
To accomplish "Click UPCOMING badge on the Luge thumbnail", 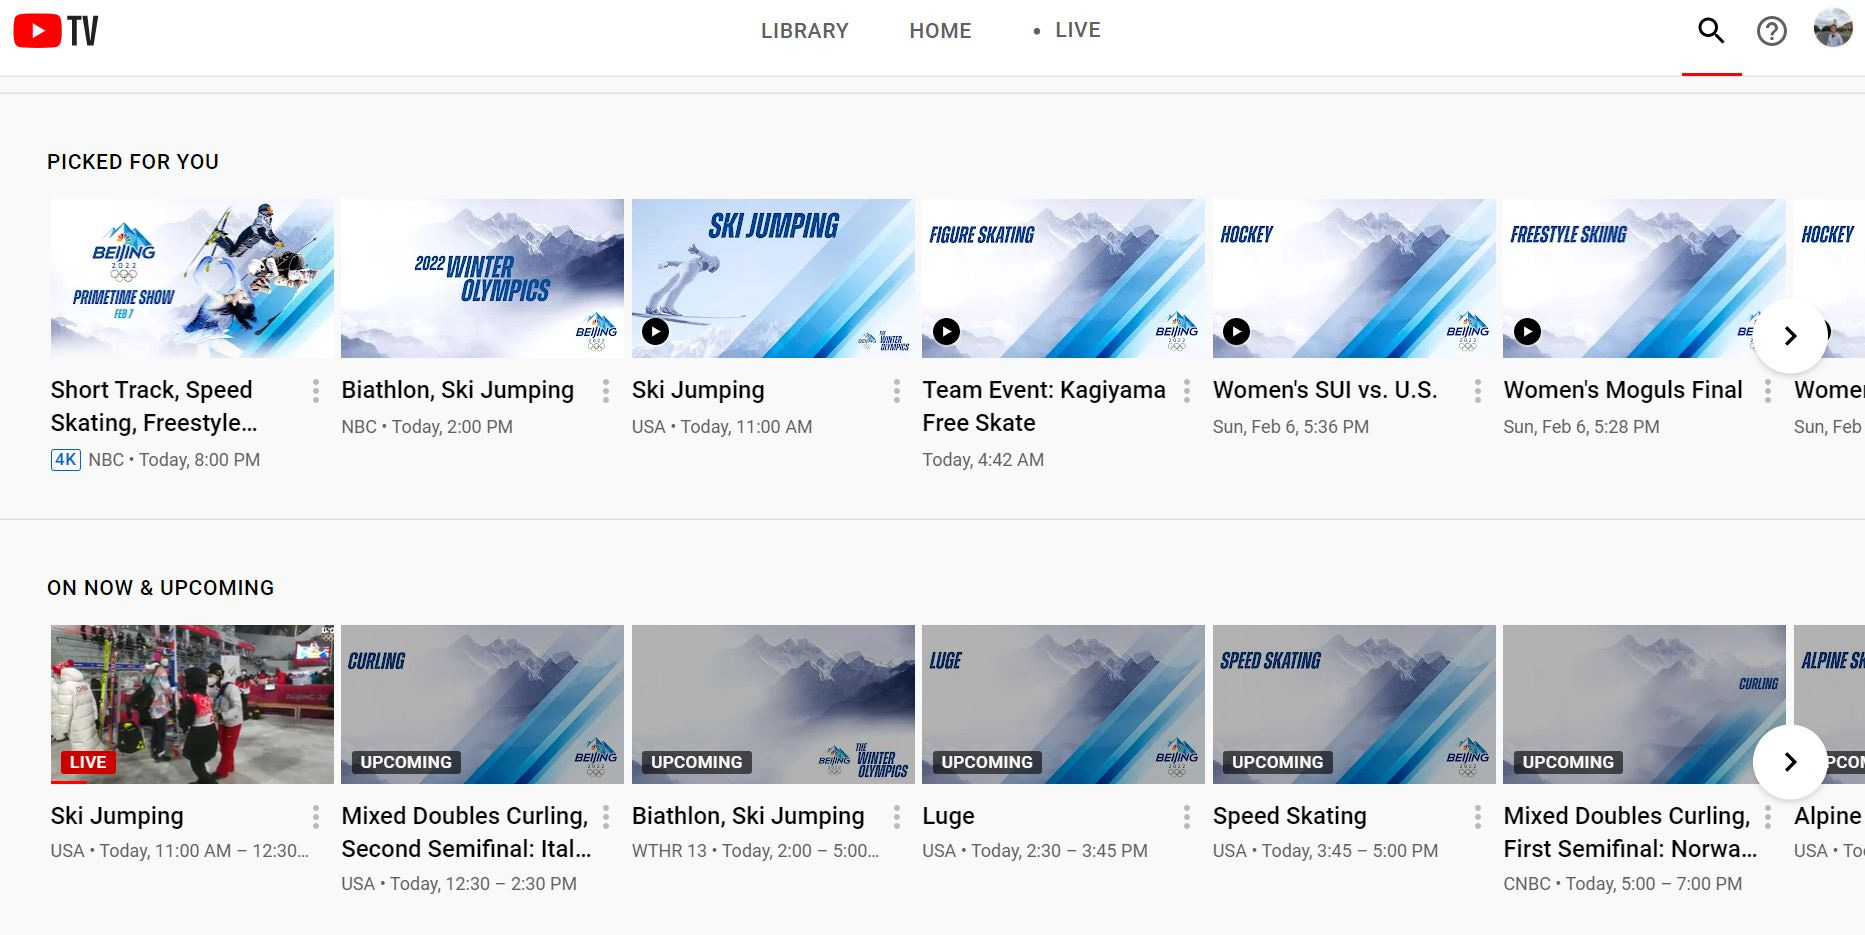I will (x=987, y=762).
